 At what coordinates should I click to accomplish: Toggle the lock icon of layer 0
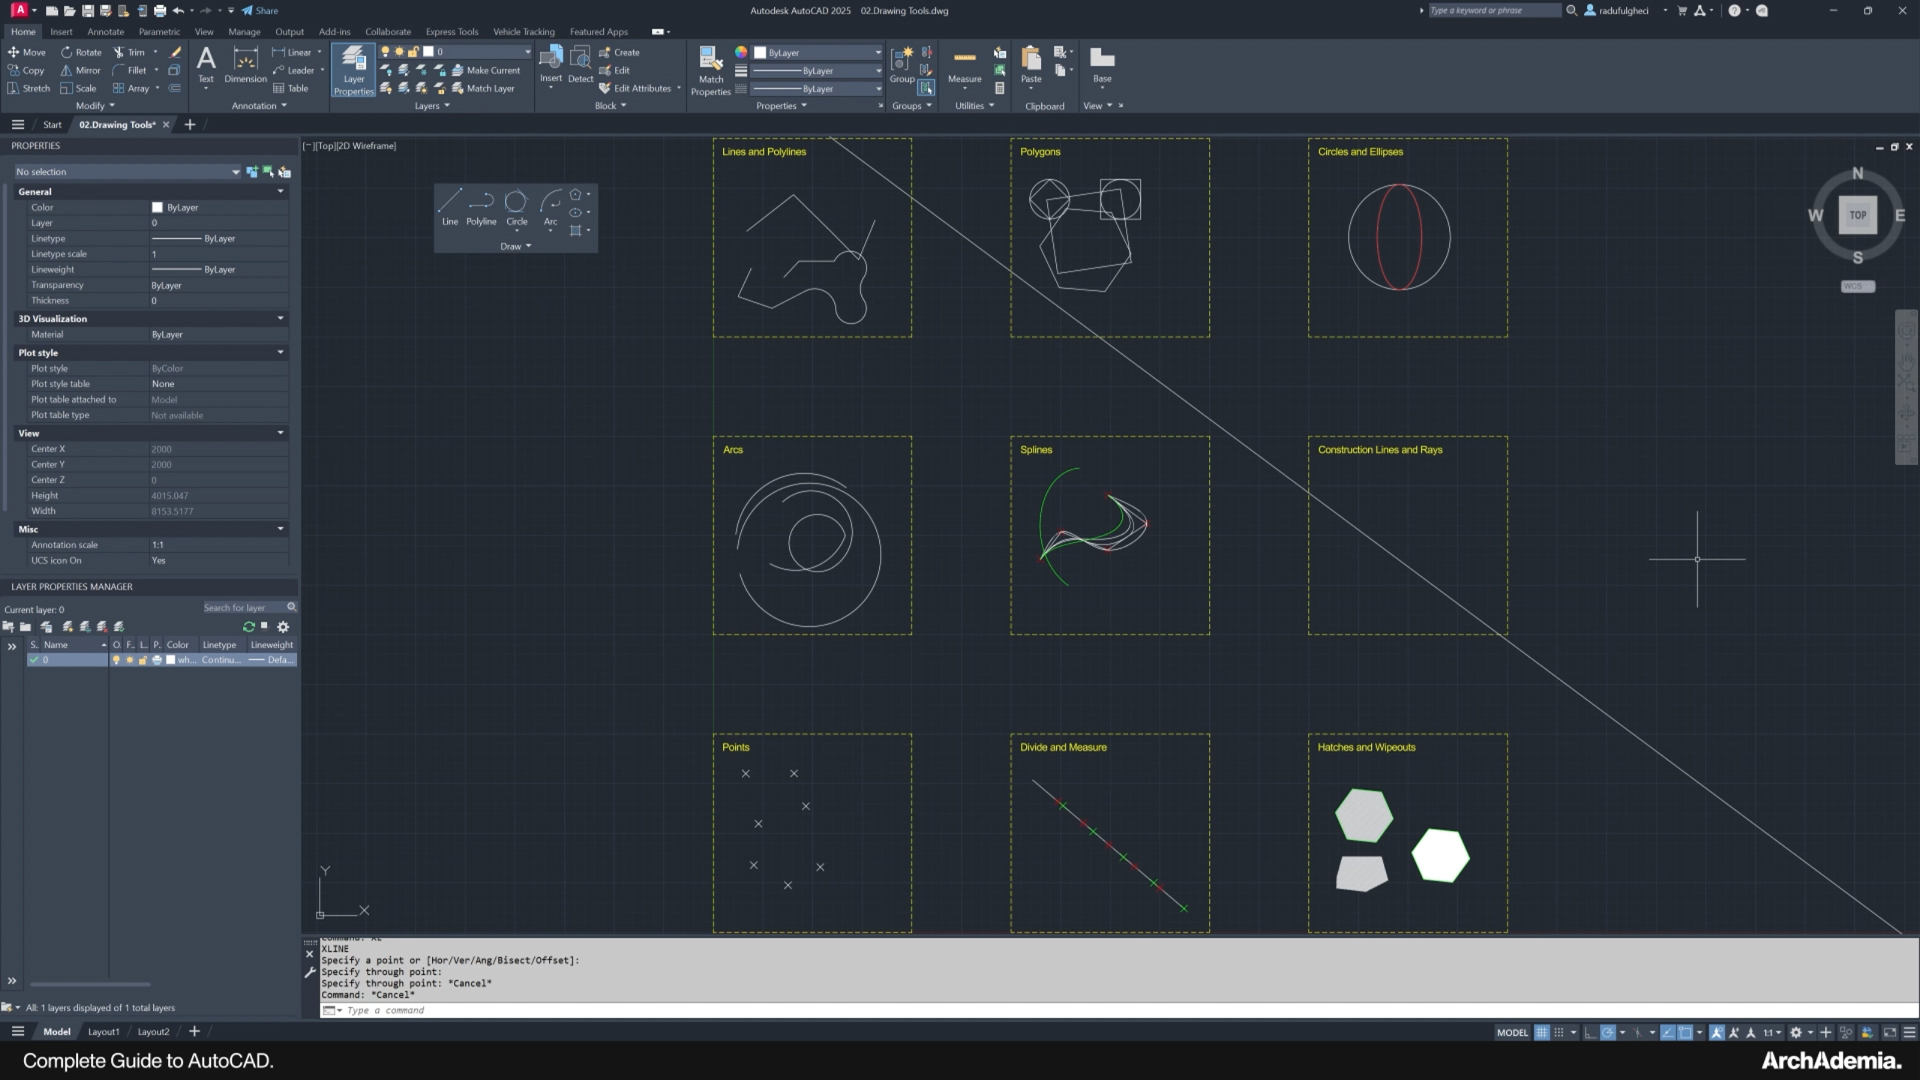point(142,660)
